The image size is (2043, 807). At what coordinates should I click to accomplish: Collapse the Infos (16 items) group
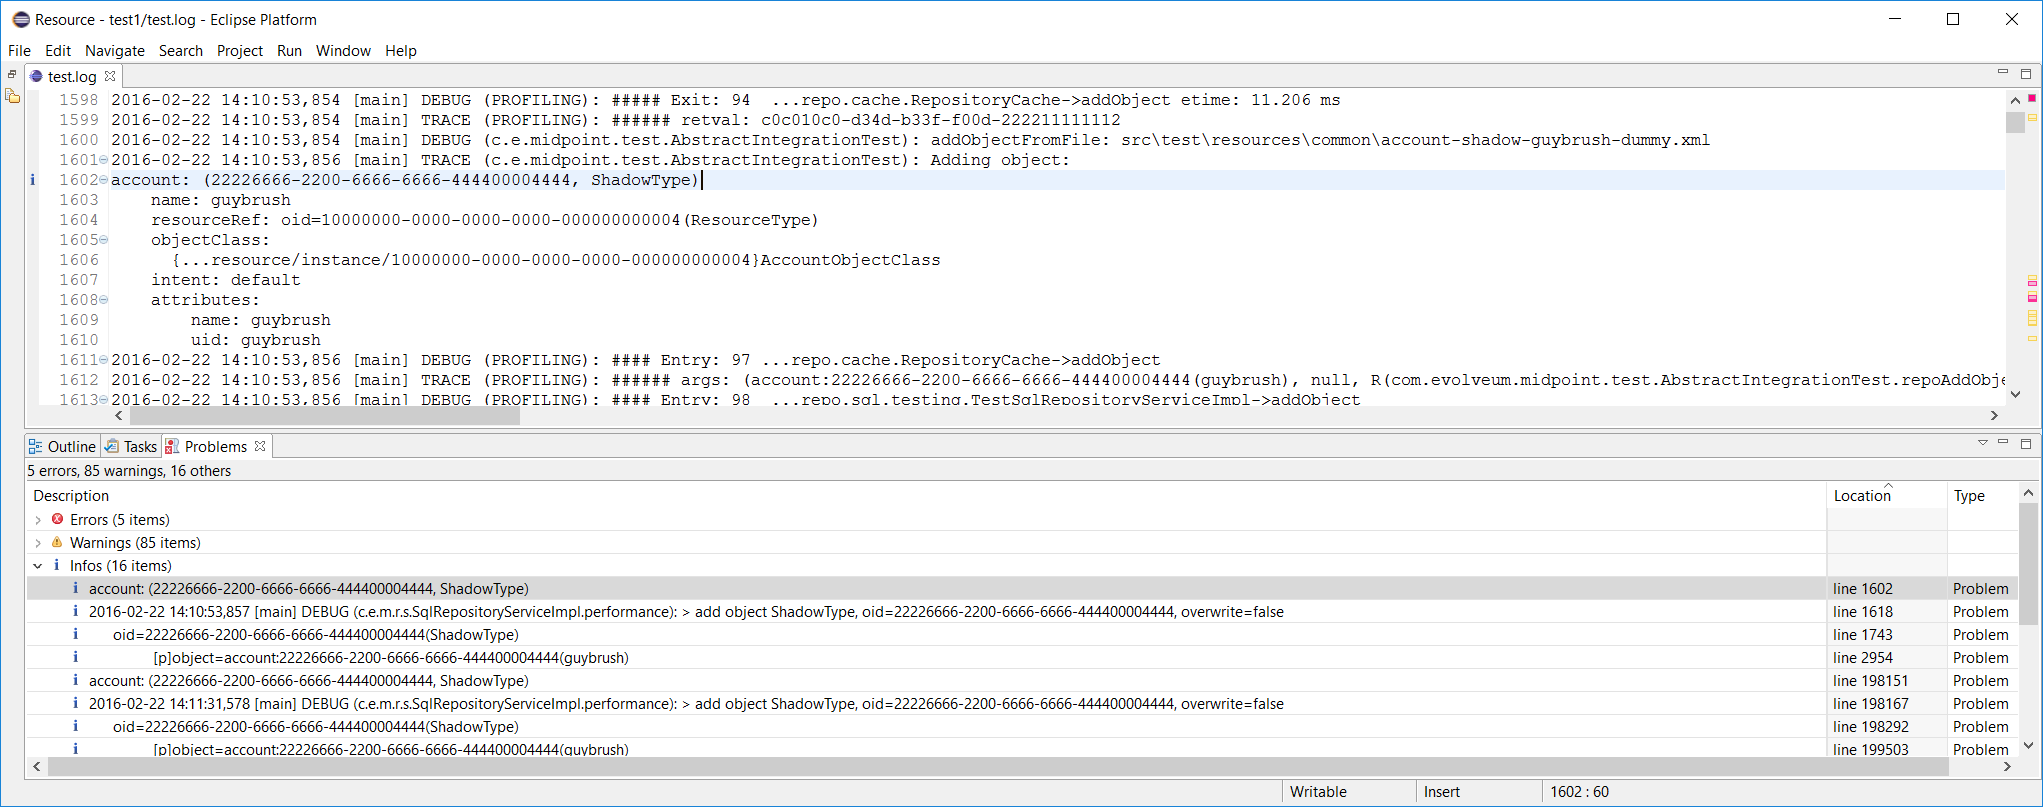coord(38,566)
